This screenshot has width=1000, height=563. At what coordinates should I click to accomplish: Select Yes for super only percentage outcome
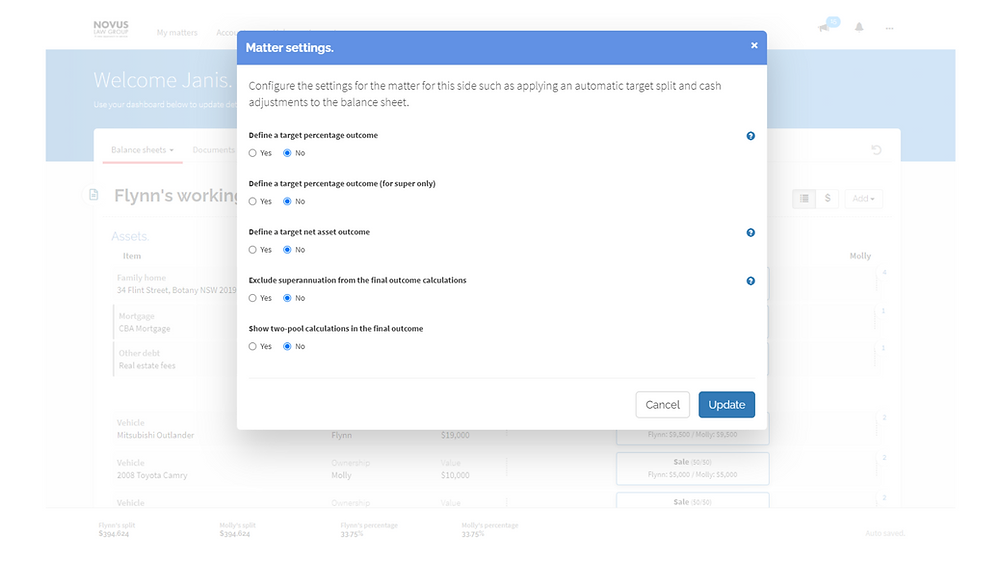point(253,201)
